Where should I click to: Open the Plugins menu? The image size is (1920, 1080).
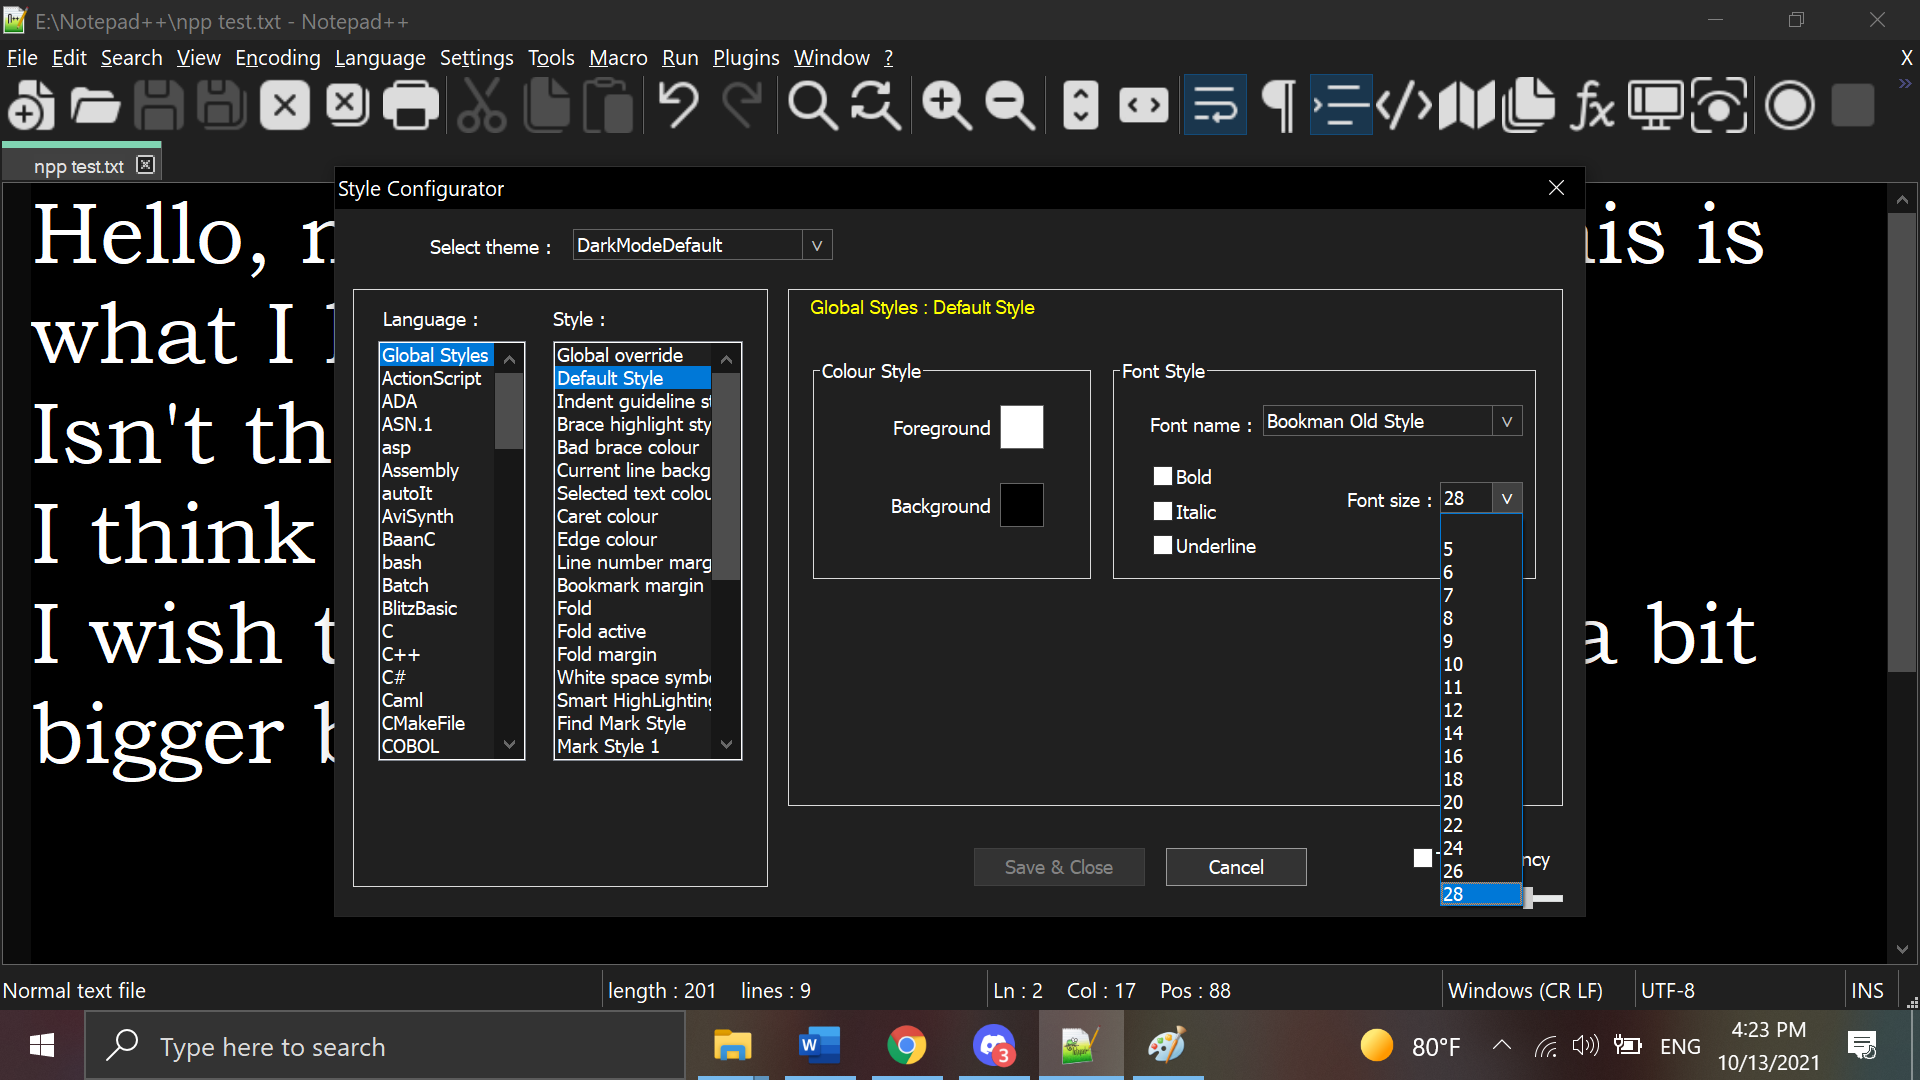[744, 58]
